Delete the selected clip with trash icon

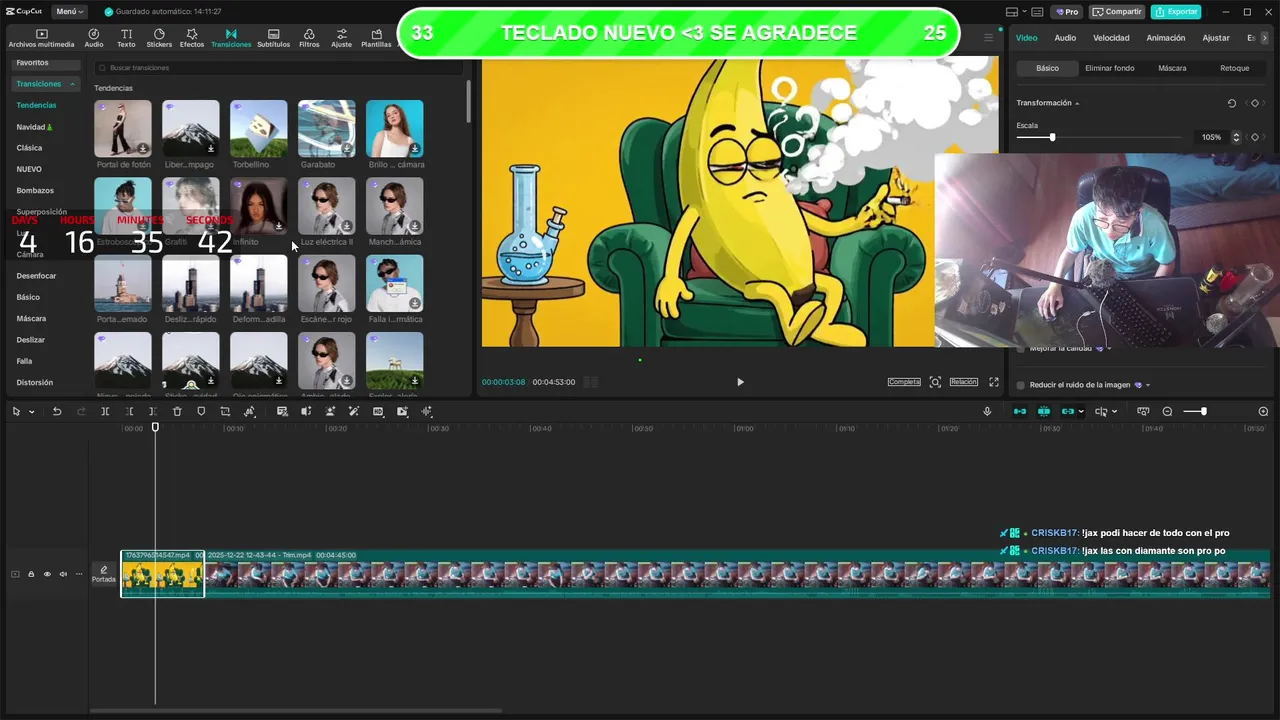point(177,411)
